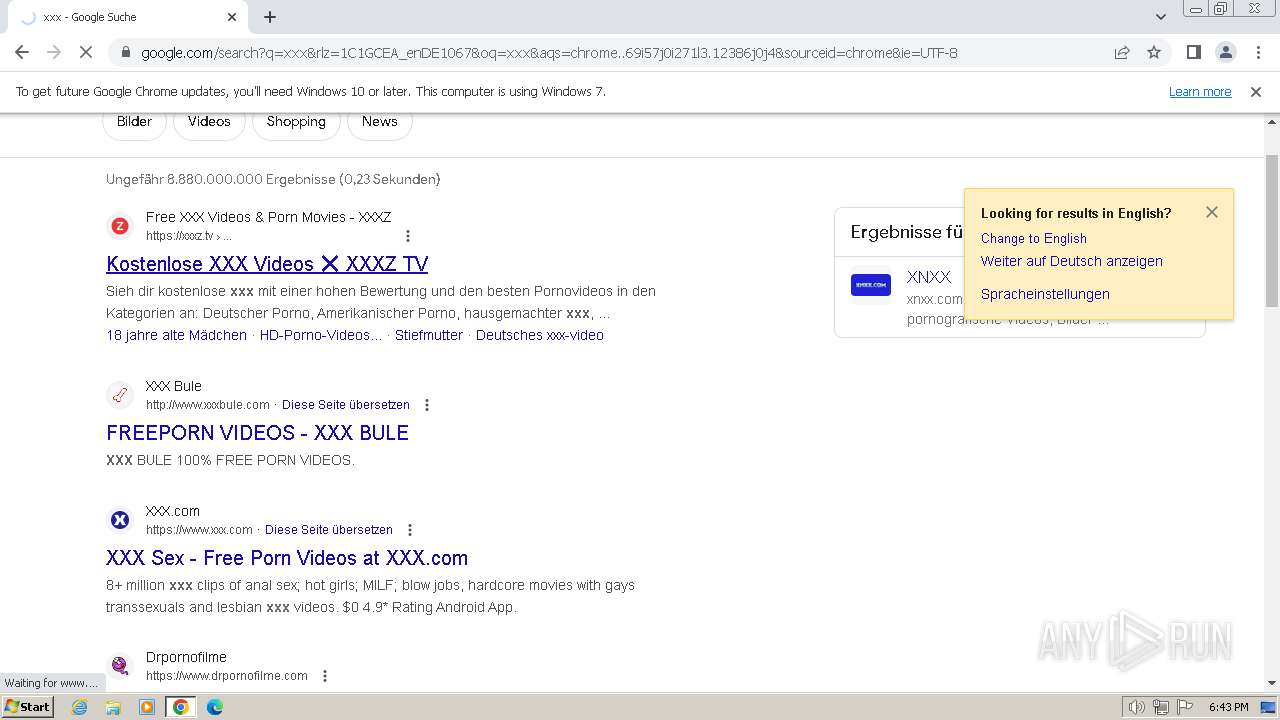Switch to the Bilder filter
Viewport: 1280px width, 720px height.
[x=134, y=122]
